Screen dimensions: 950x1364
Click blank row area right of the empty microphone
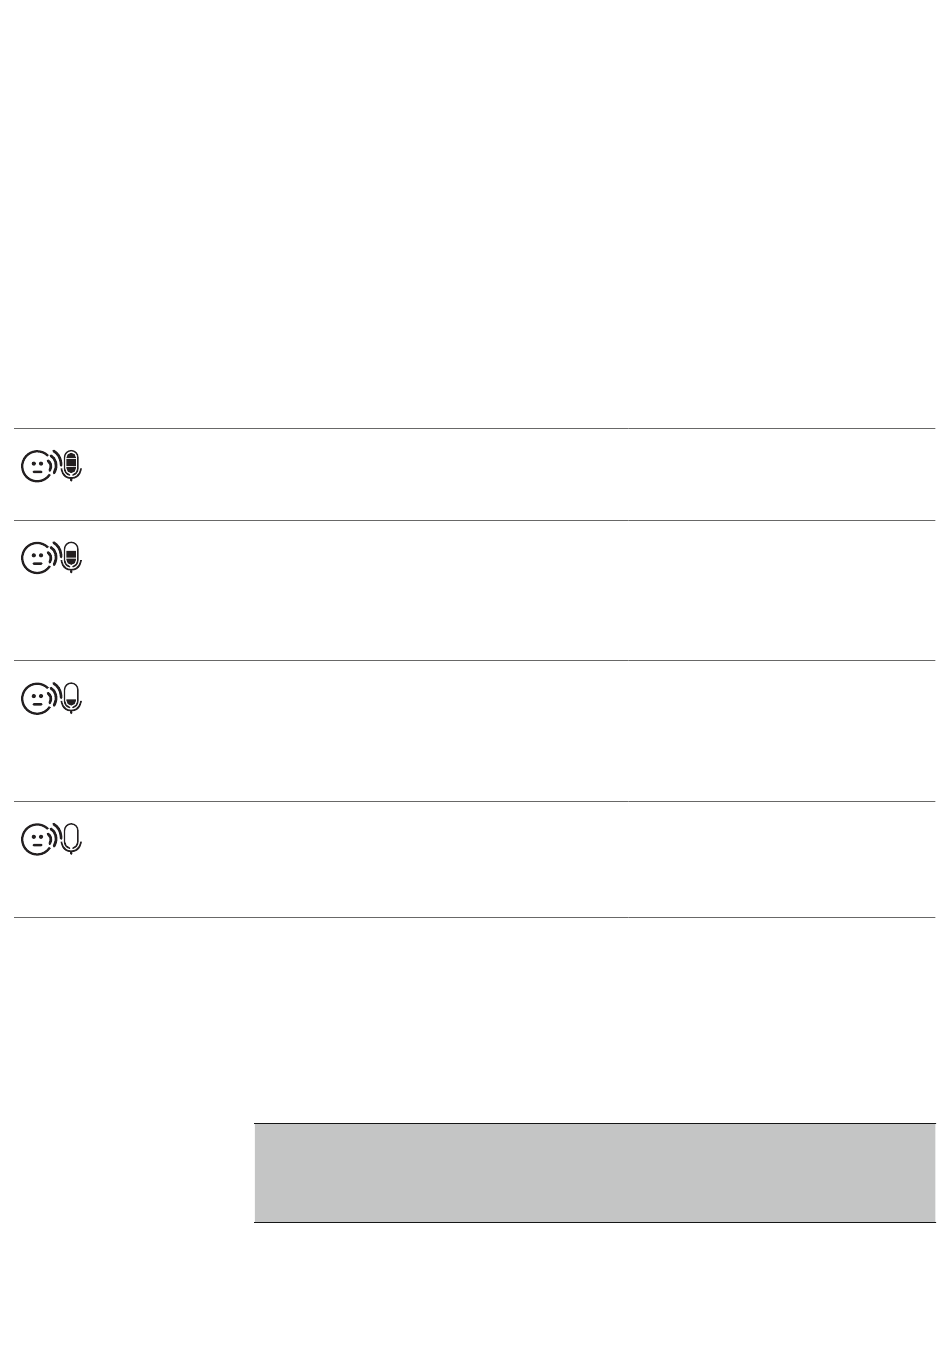500,859
